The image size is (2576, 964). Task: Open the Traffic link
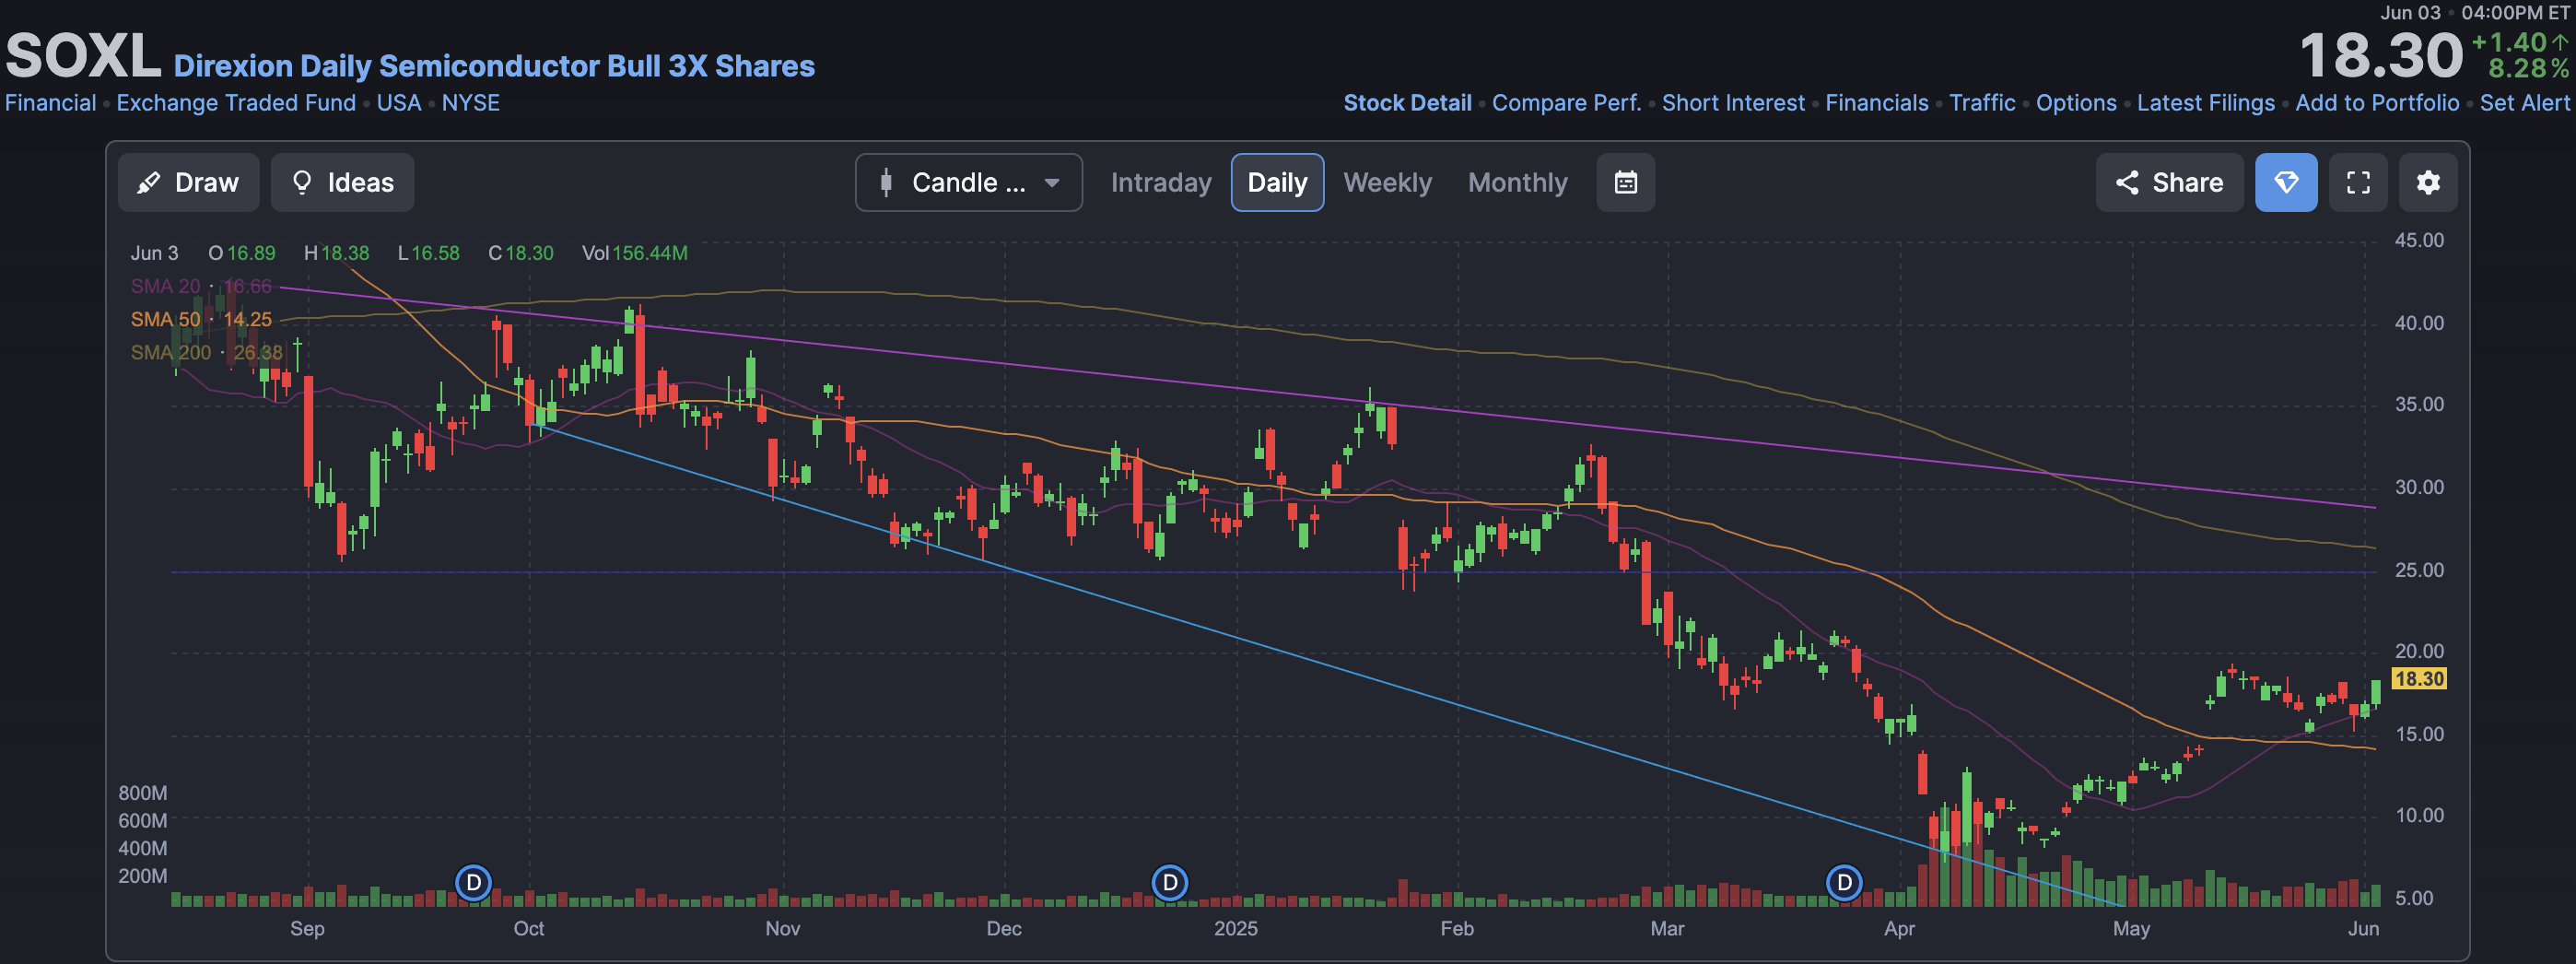pos(1982,103)
